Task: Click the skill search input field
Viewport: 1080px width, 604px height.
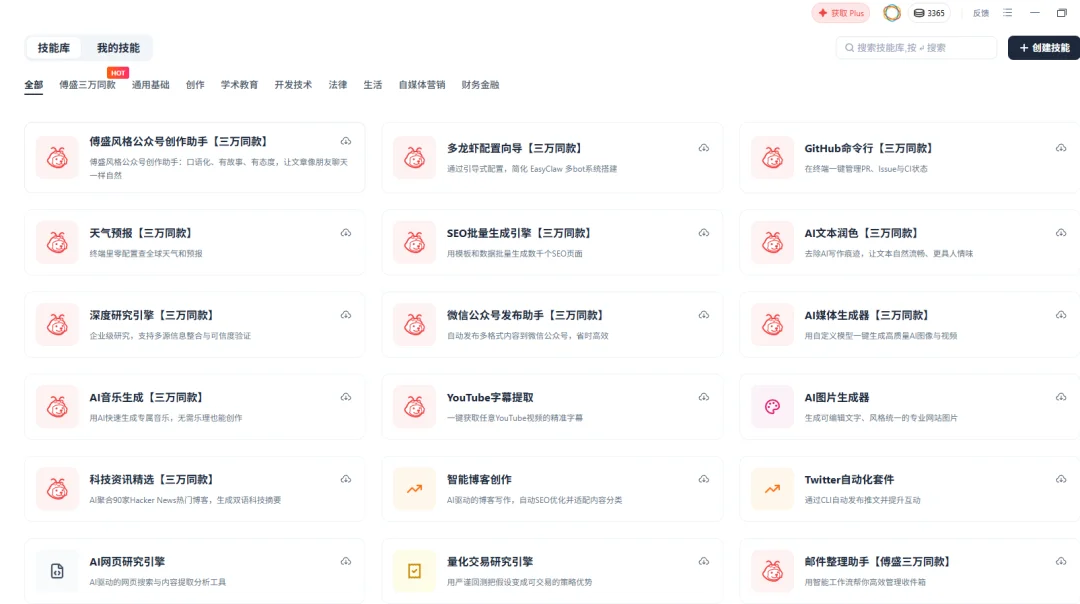Action: pos(917,47)
